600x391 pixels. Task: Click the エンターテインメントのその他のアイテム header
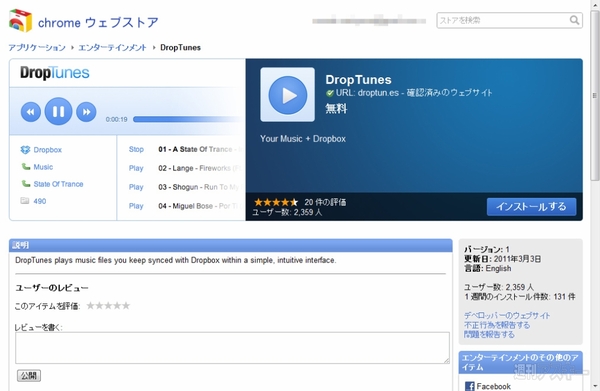[x=520, y=362]
